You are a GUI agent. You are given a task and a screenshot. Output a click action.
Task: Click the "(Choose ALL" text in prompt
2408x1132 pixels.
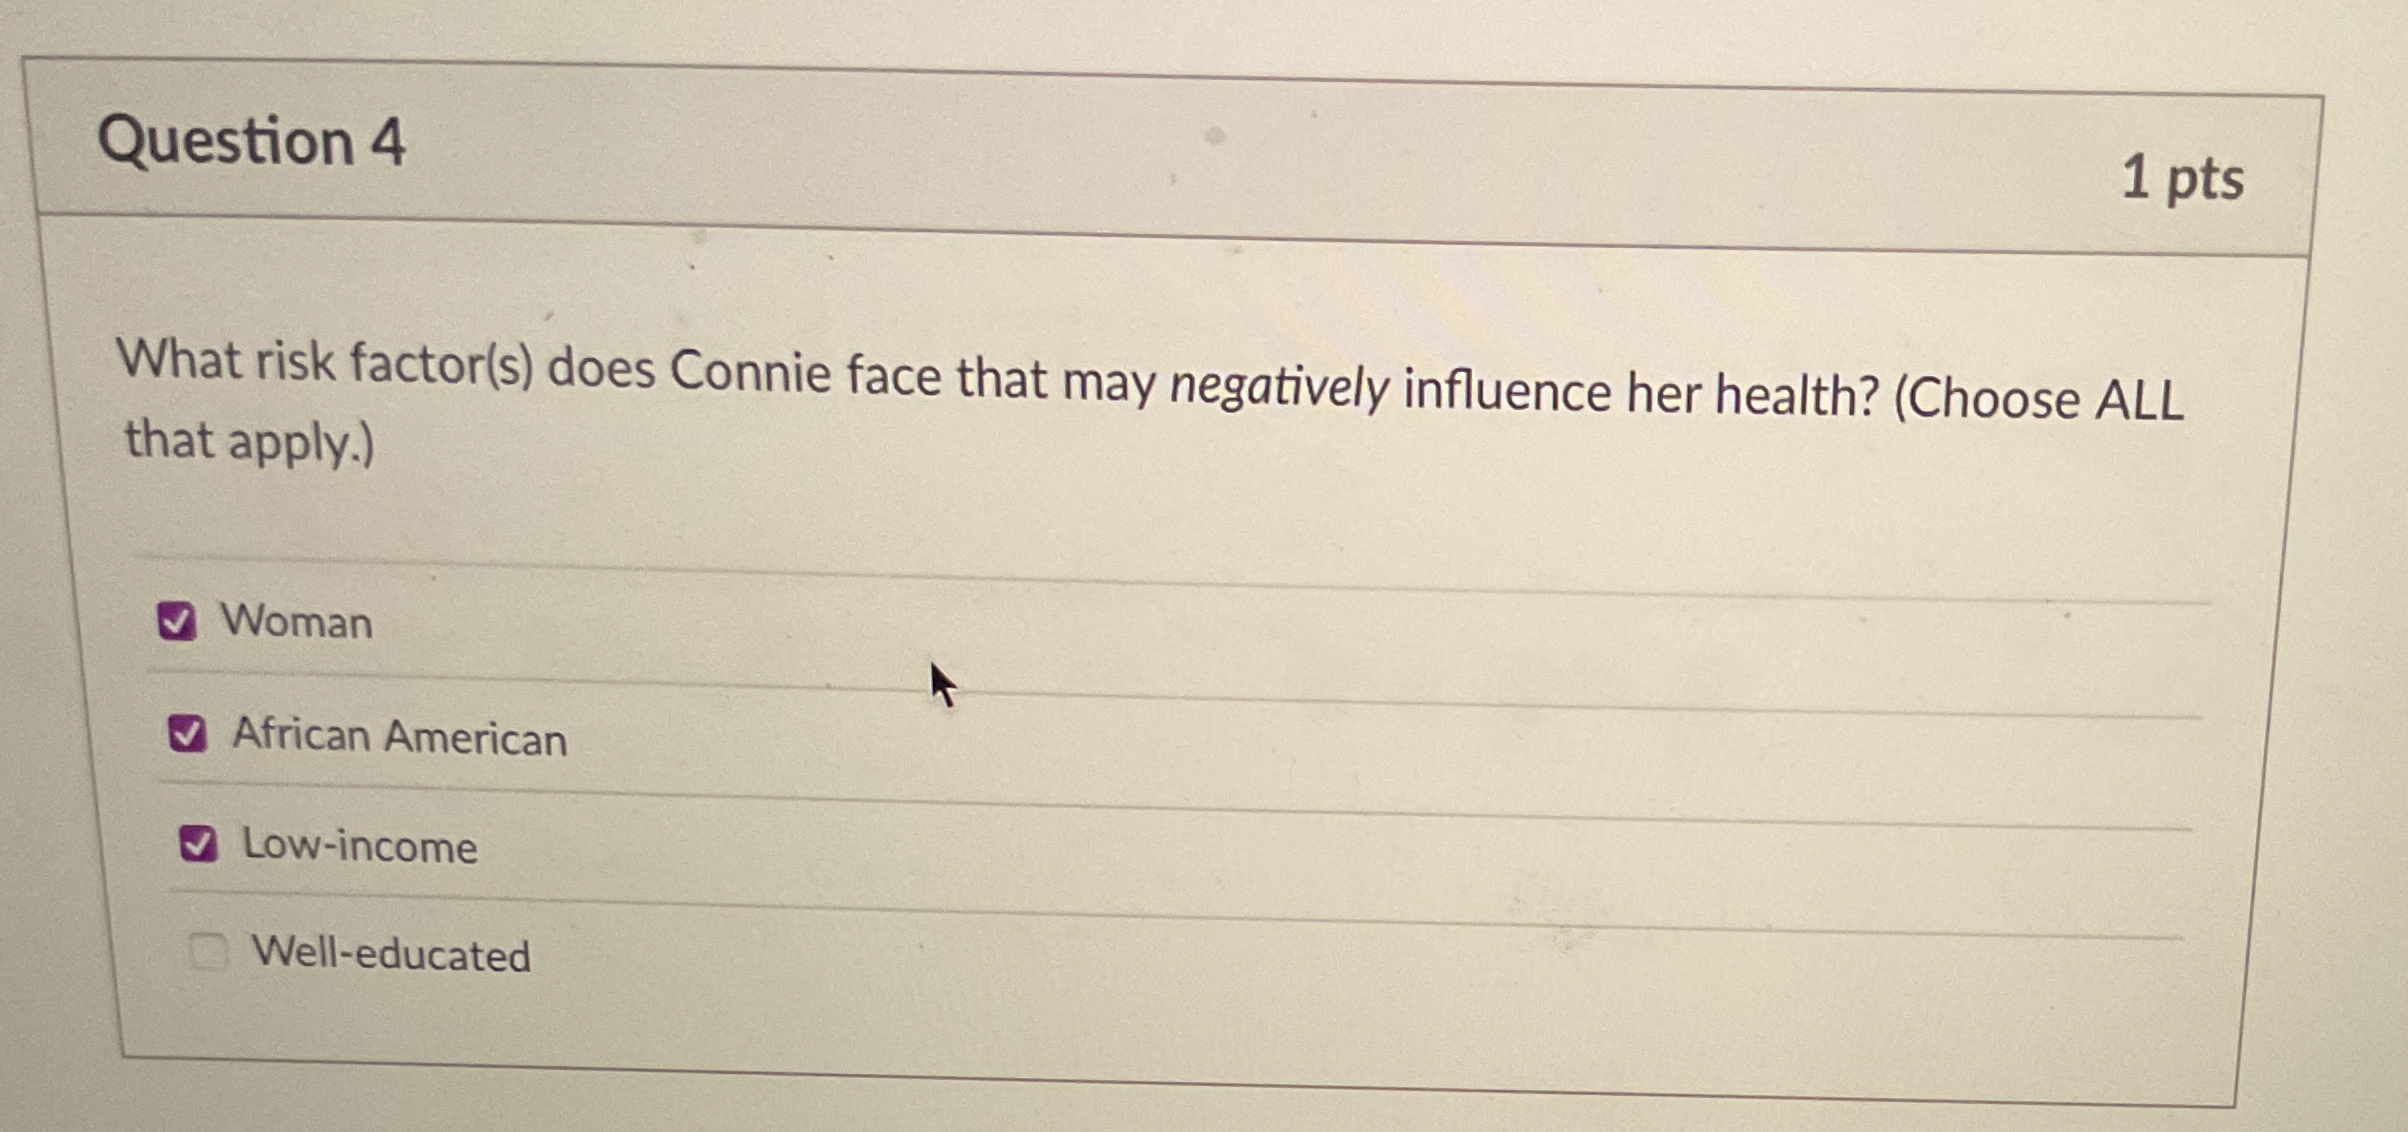tap(2038, 399)
